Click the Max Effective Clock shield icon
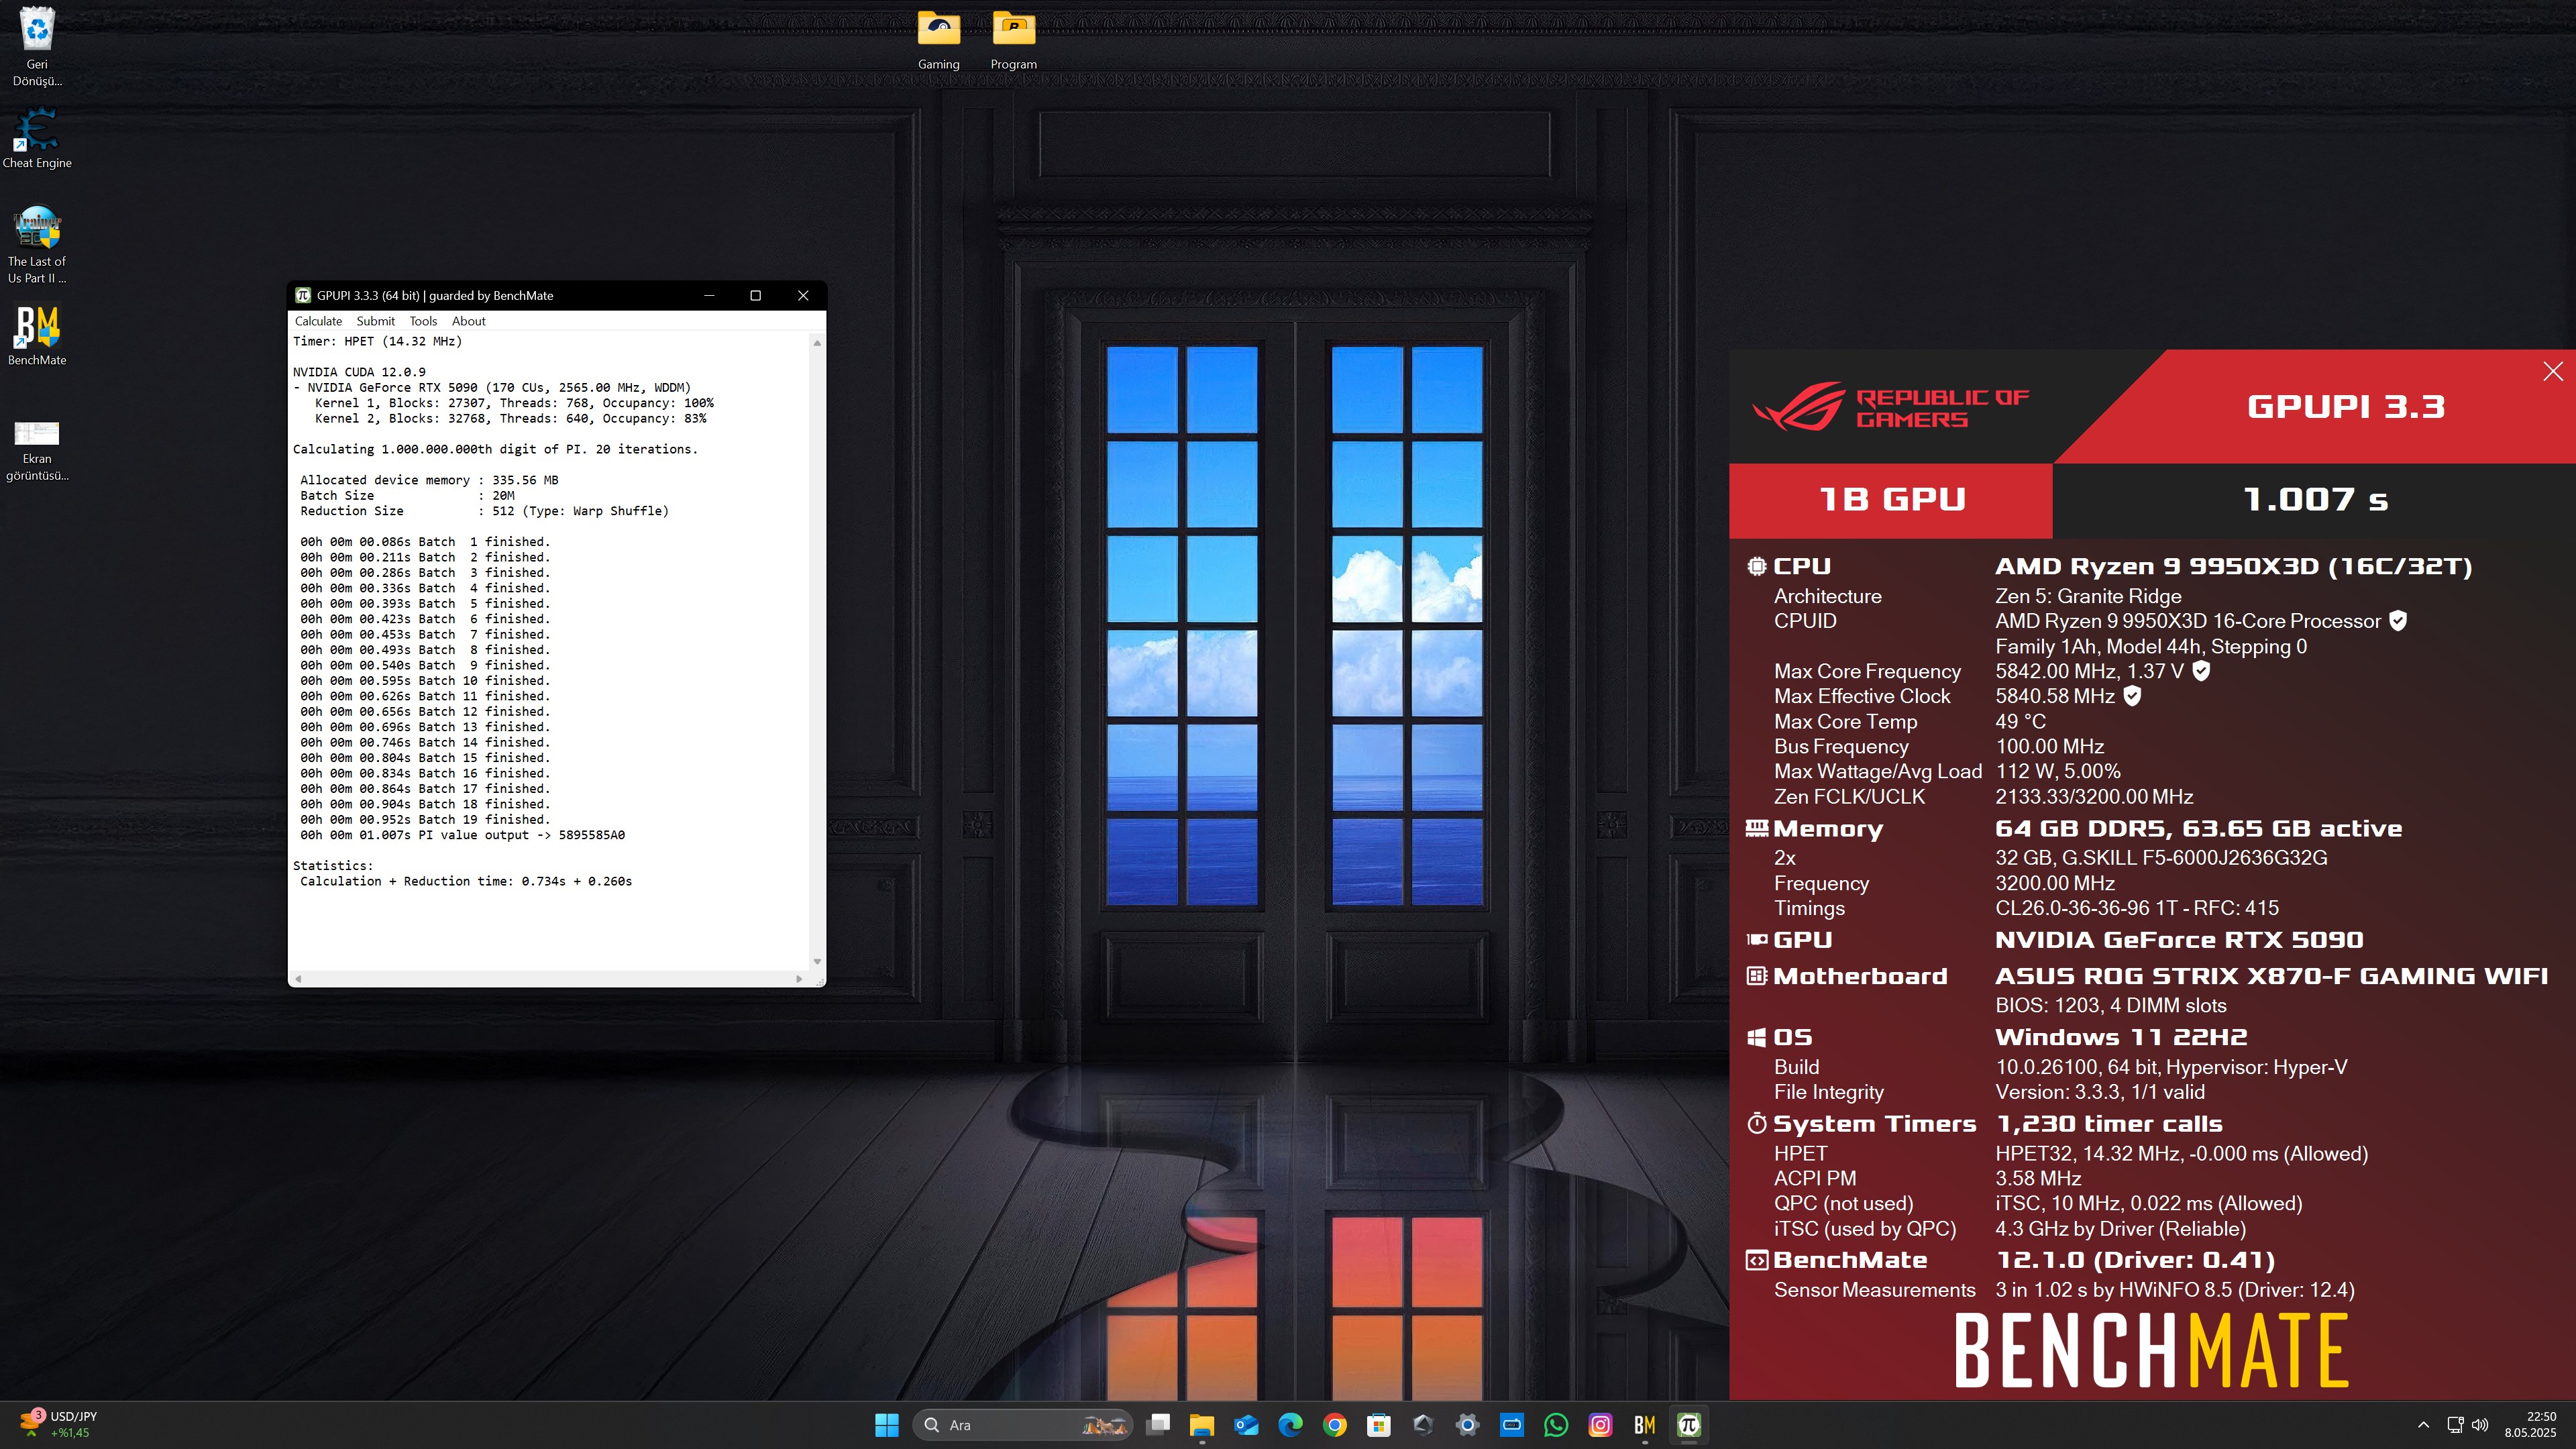Image resolution: width=2576 pixels, height=1449 pixels. tap(2132, 696)
